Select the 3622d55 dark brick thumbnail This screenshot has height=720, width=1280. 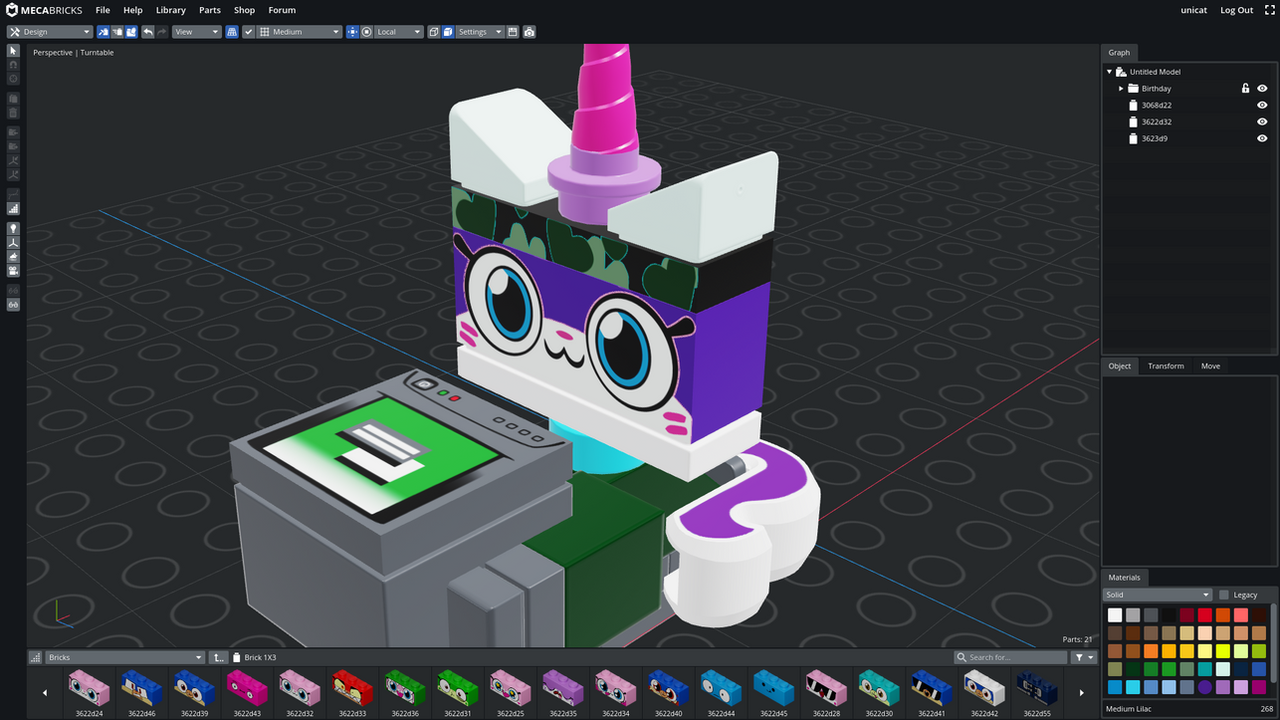coord(1037,693)
